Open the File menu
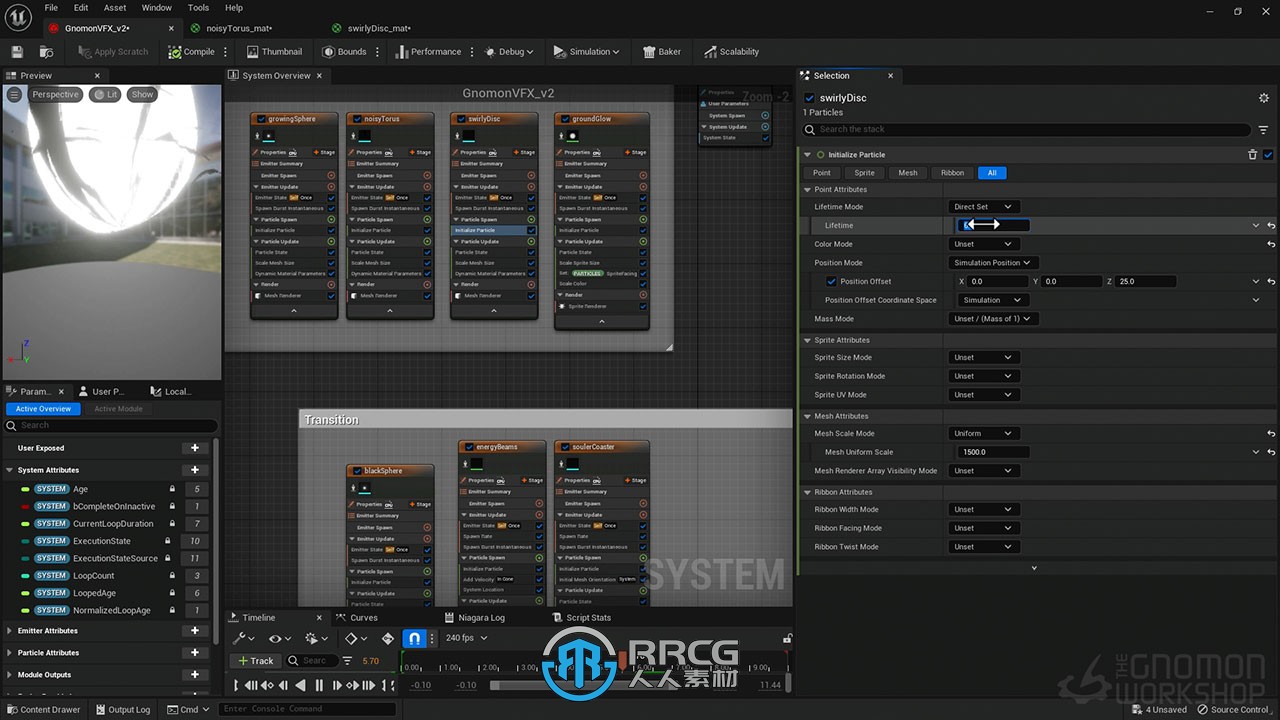The width and height of the screenshot is (1280, 720). point(53,8)
